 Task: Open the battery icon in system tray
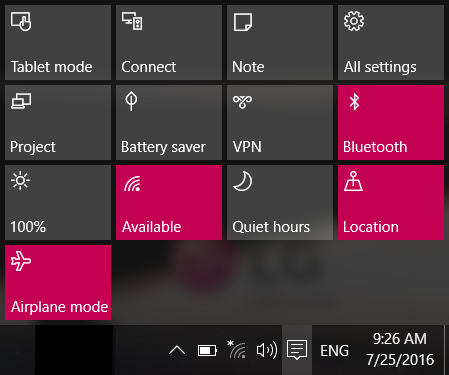click(x=207, y=351)
